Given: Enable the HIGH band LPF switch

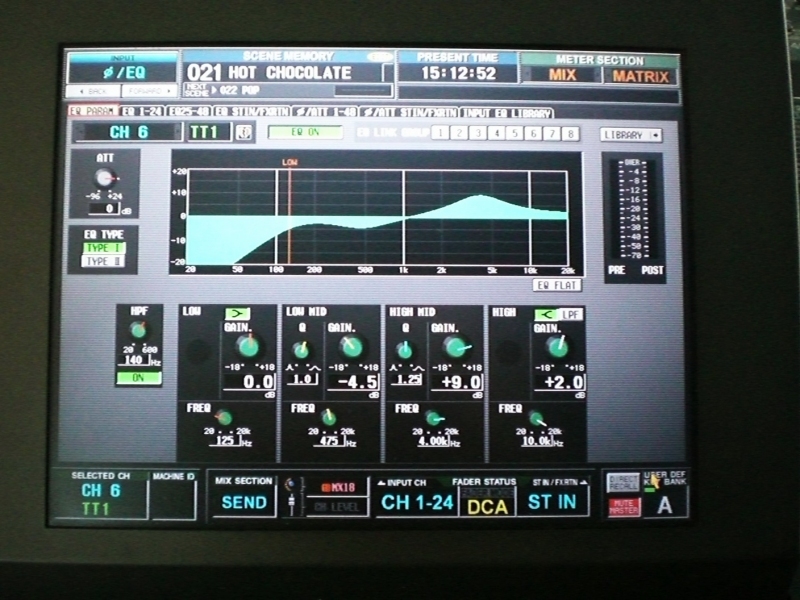Looking at the screenshot, I should click(x=571, y=314).
